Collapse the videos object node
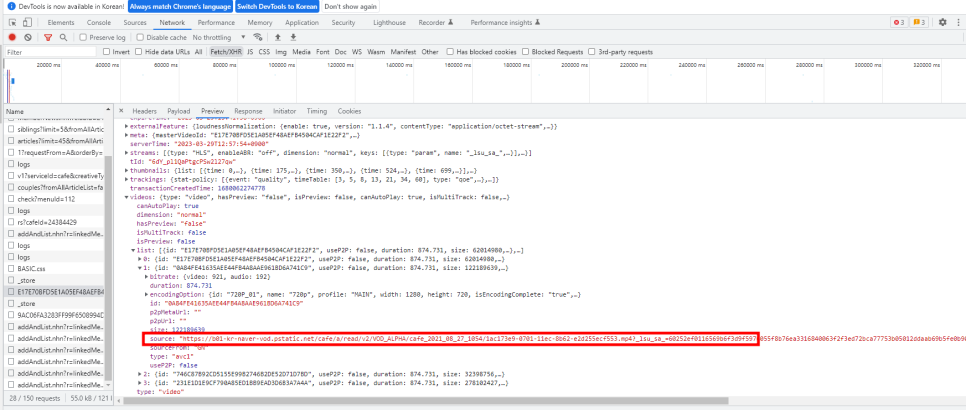 [126, 197]
